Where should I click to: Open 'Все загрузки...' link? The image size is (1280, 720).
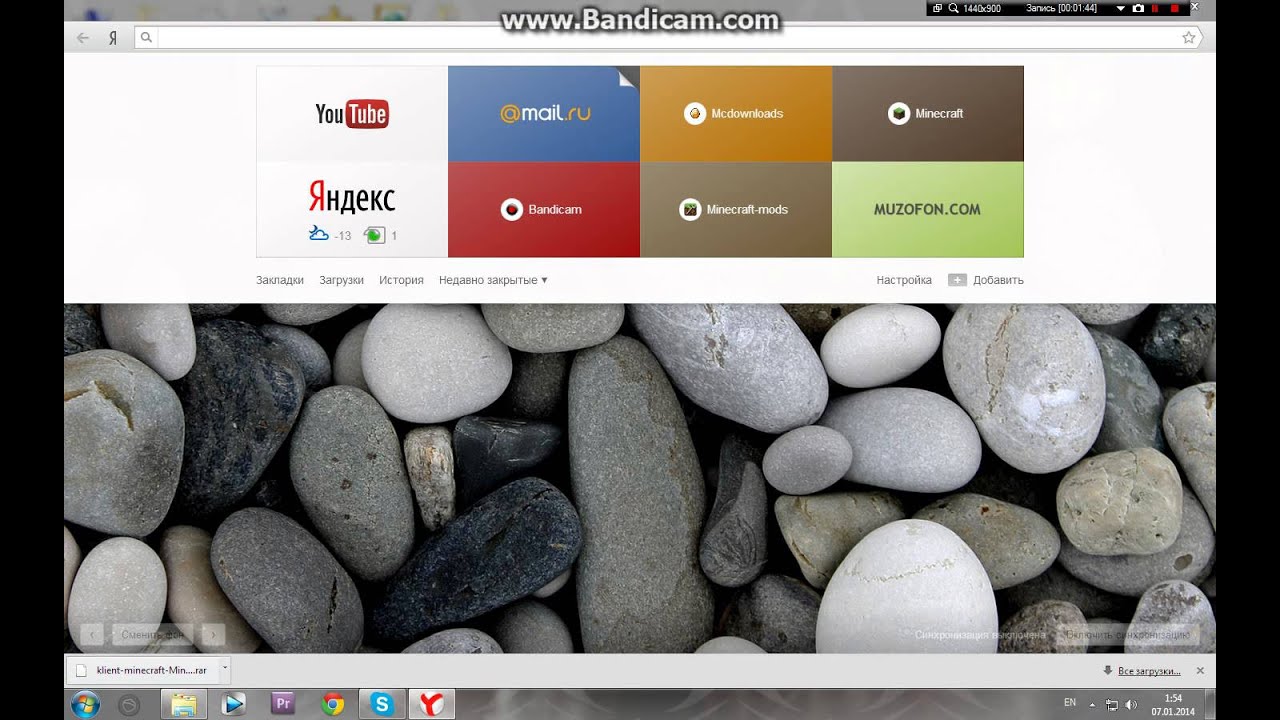1149,671
